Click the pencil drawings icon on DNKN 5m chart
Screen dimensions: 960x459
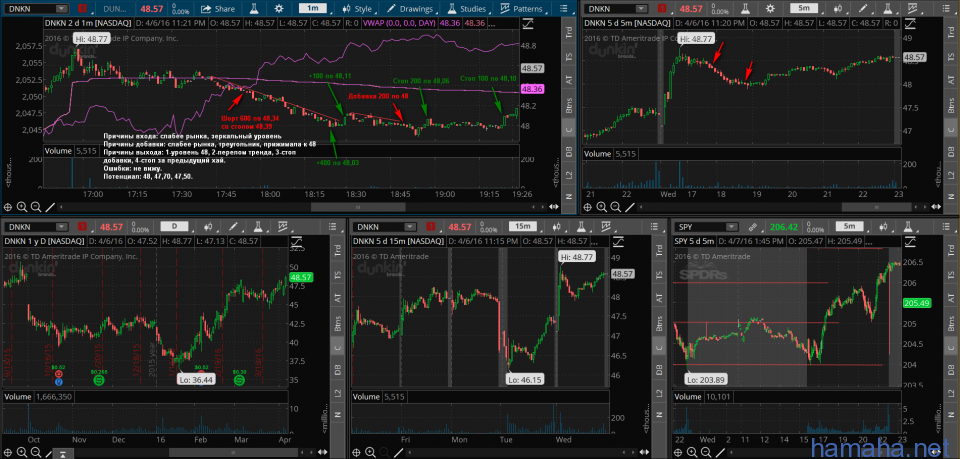pyautogui.click(x=864, y=9)
